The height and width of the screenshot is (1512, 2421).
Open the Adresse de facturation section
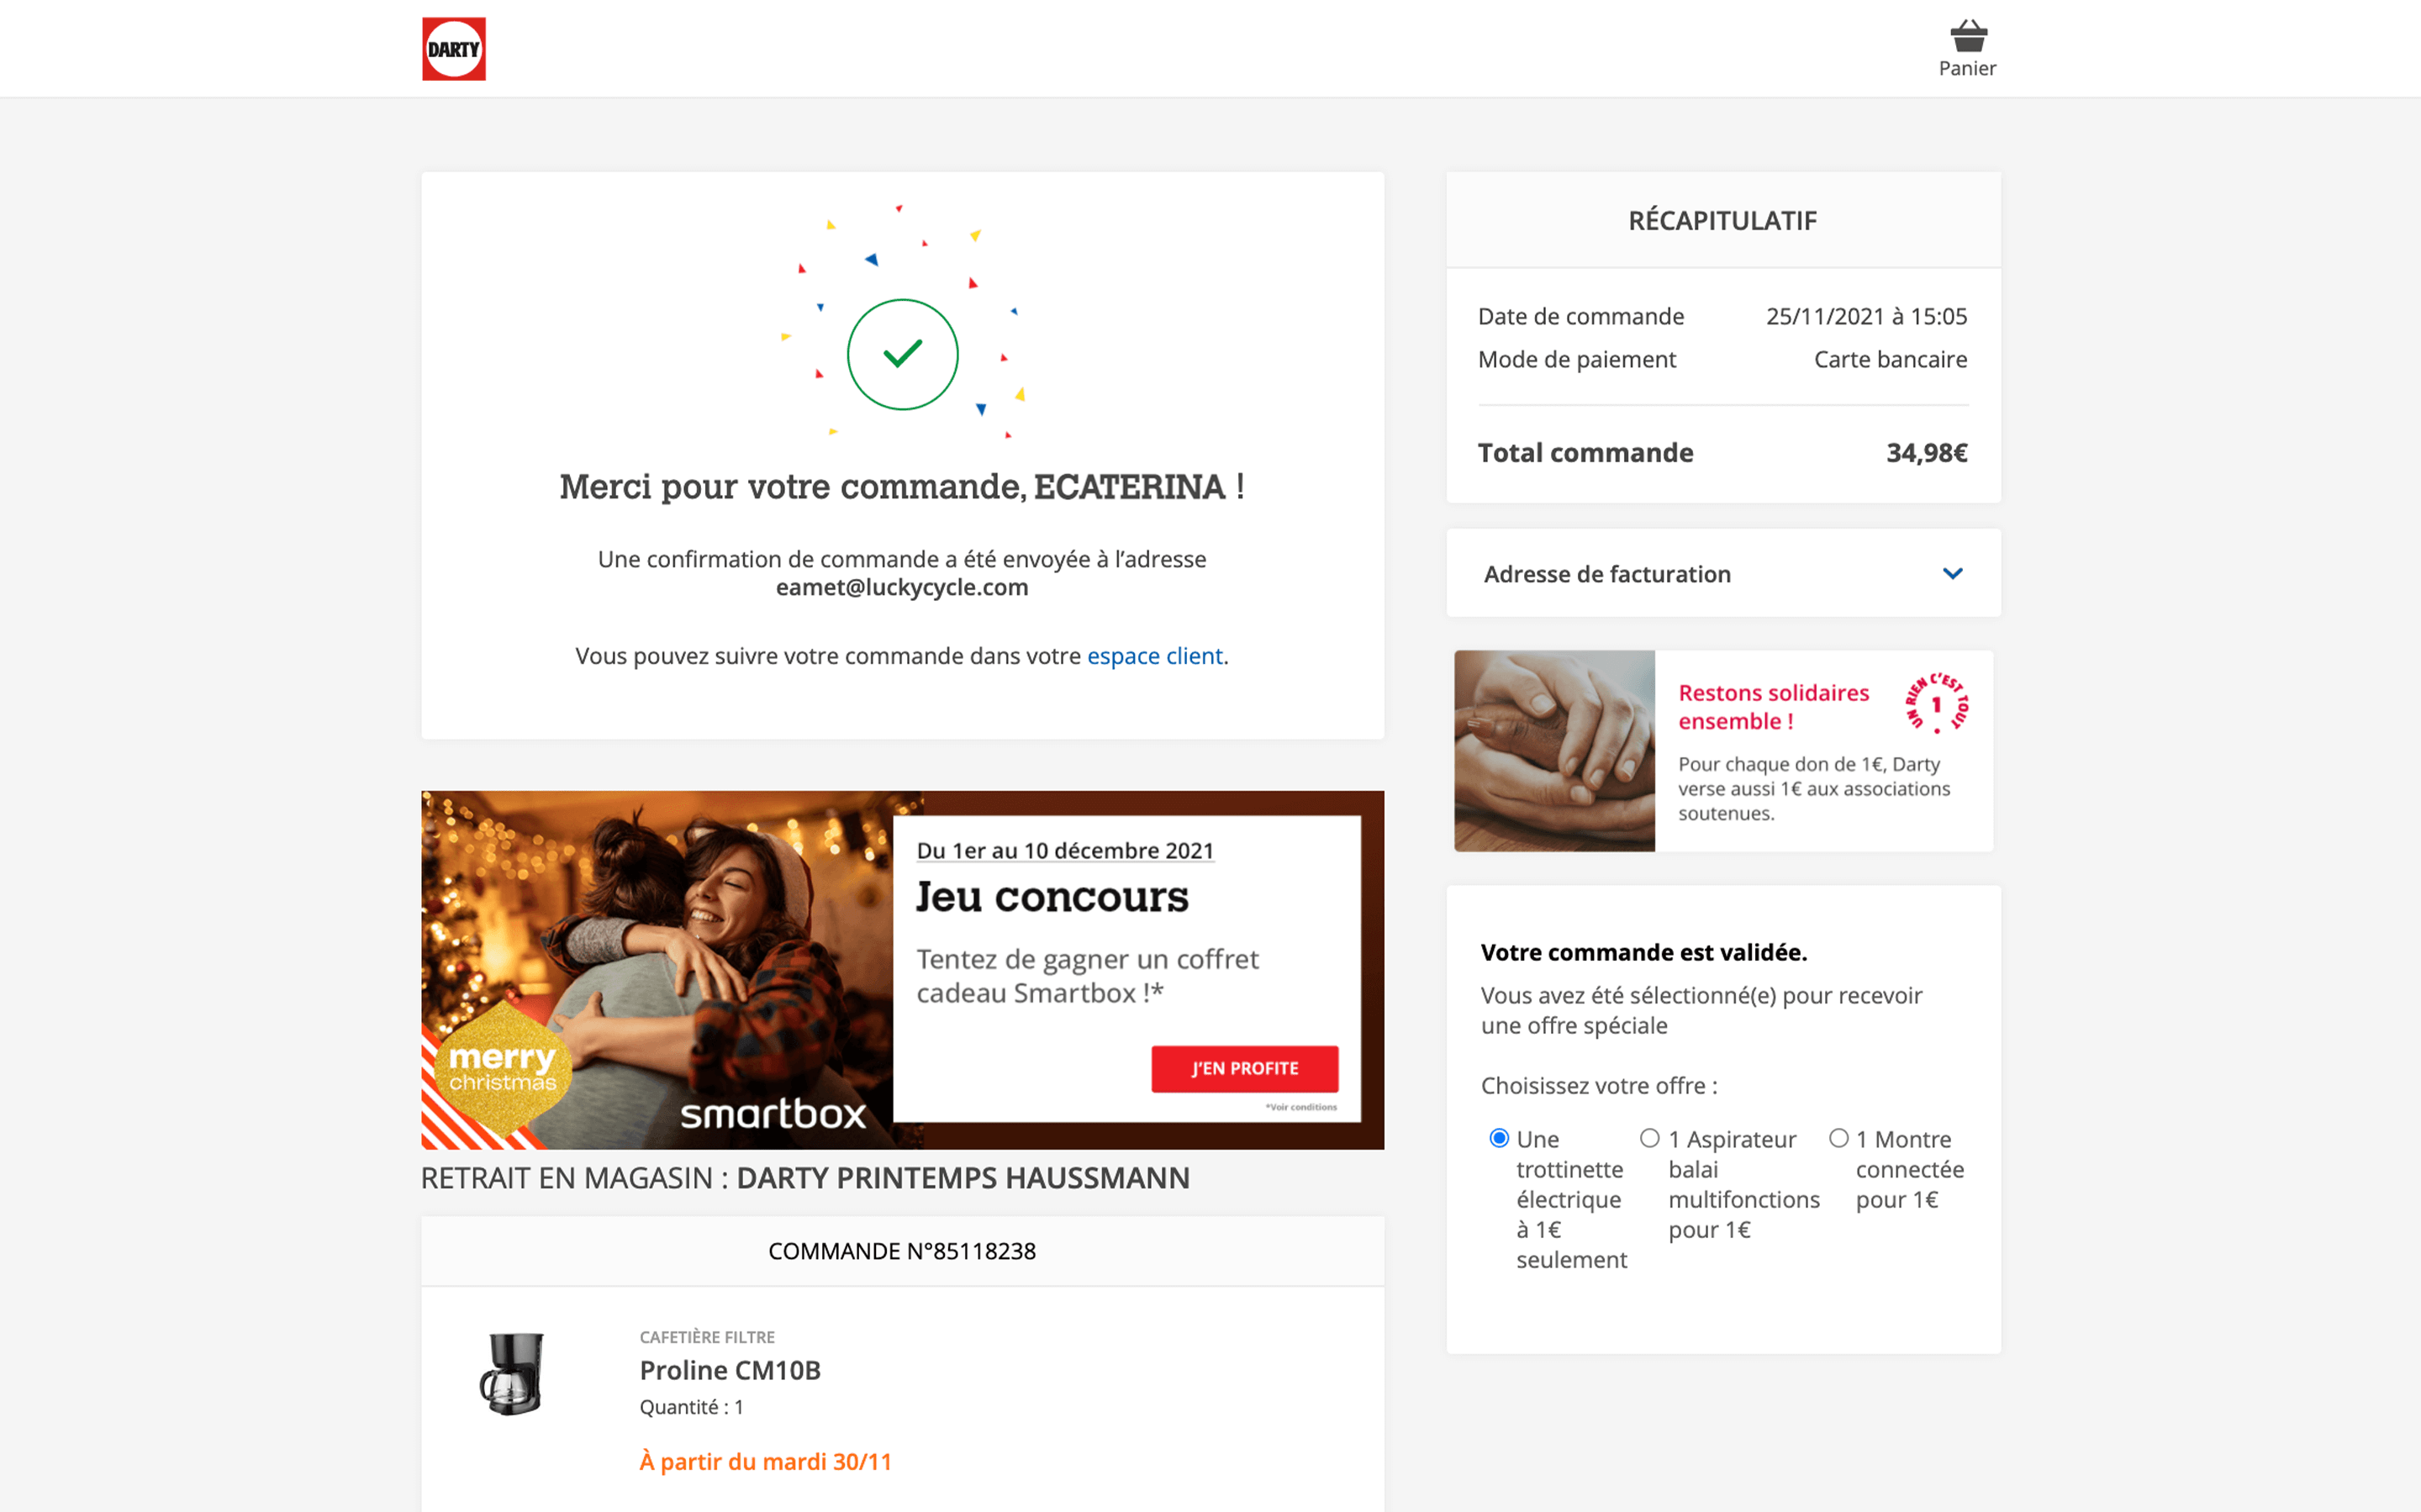(1723, 574)
